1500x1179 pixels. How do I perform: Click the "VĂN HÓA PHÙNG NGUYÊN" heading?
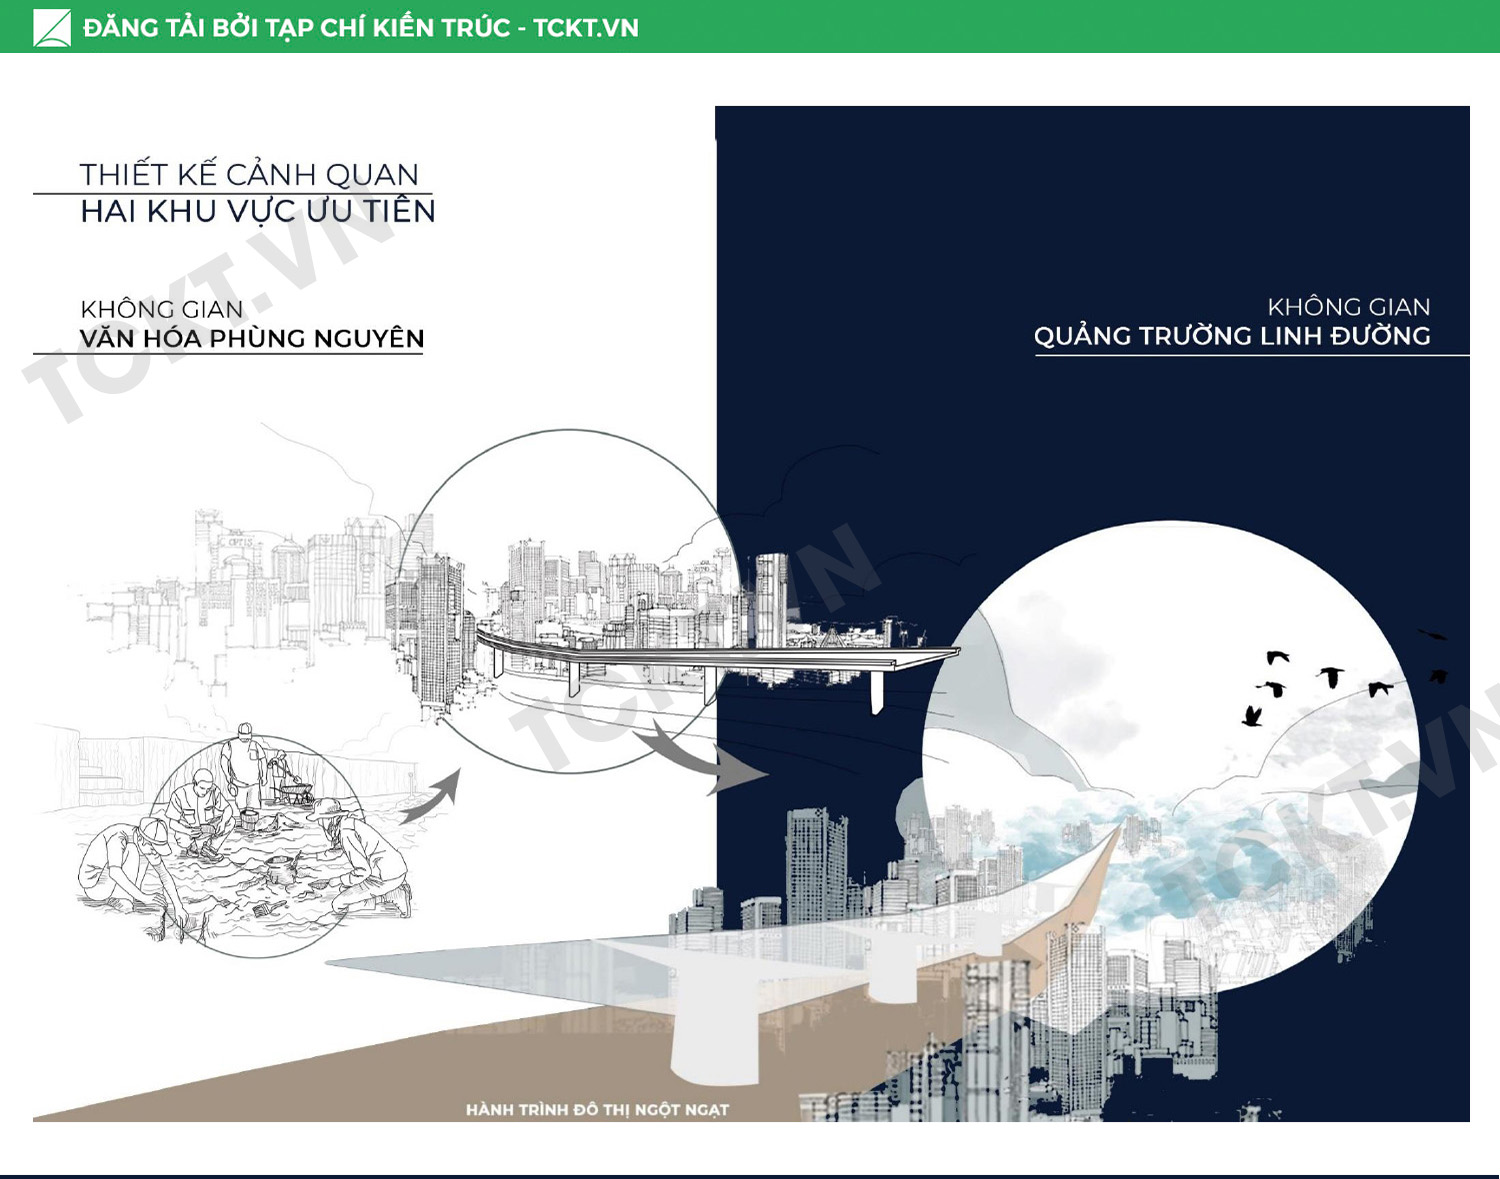252,339
